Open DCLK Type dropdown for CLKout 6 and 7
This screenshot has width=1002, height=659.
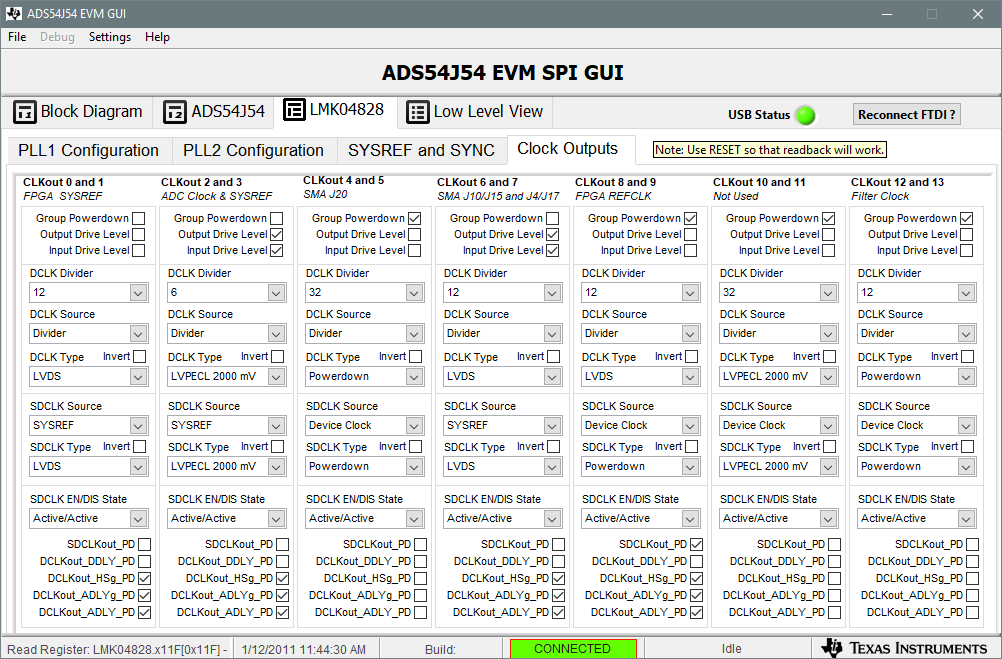coord(503,376)
